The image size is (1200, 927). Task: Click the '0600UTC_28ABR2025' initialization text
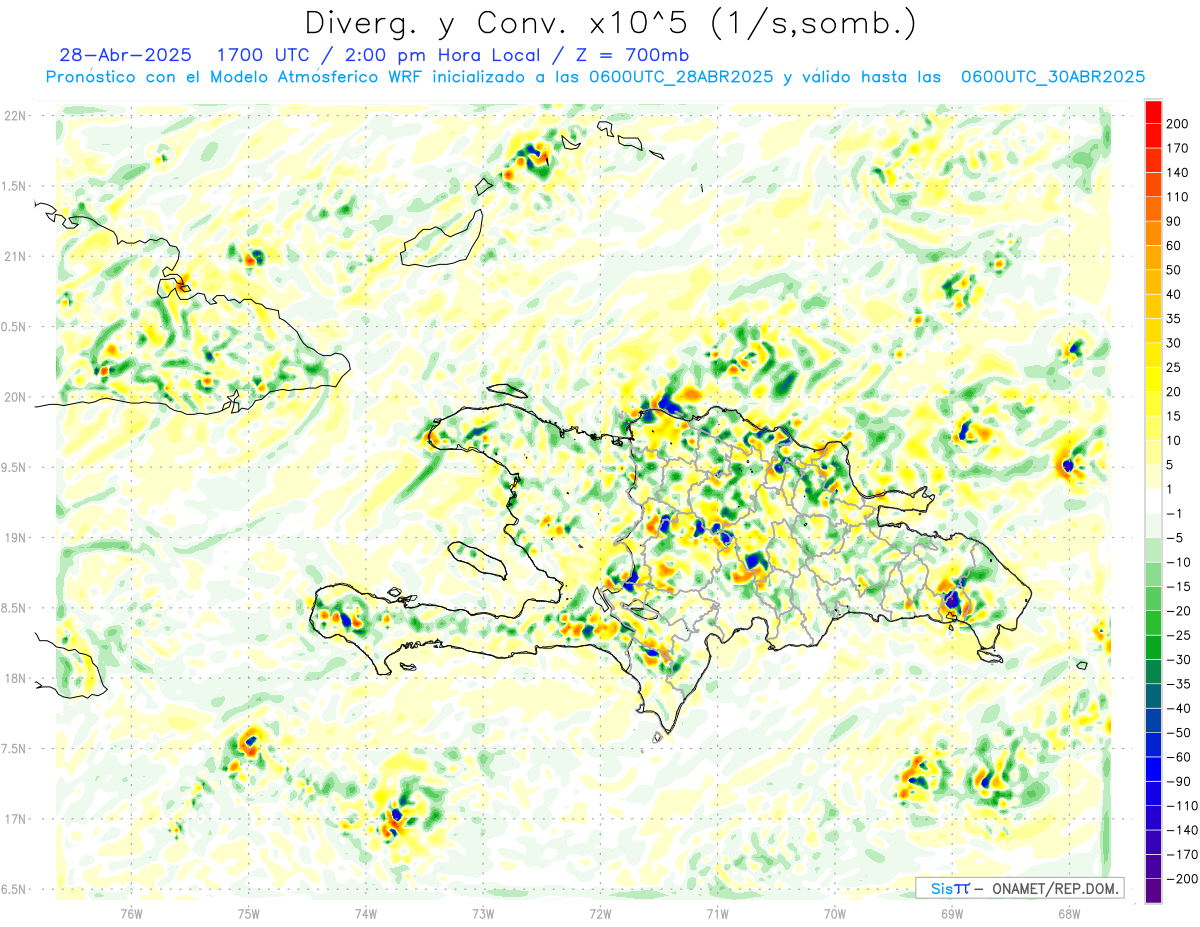tap(680, 77)
